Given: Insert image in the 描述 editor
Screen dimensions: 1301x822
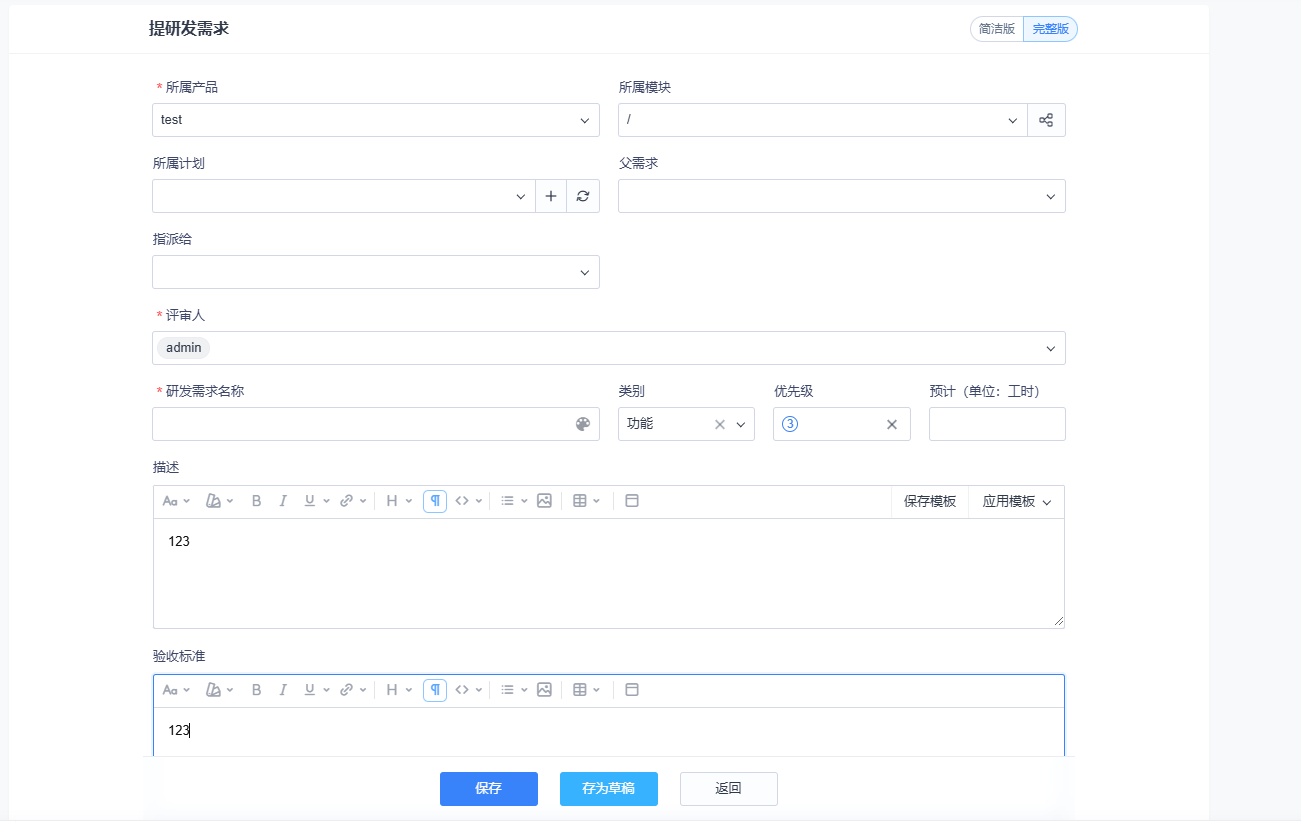Looking at the screenshot, I should (x=544, y=501).
